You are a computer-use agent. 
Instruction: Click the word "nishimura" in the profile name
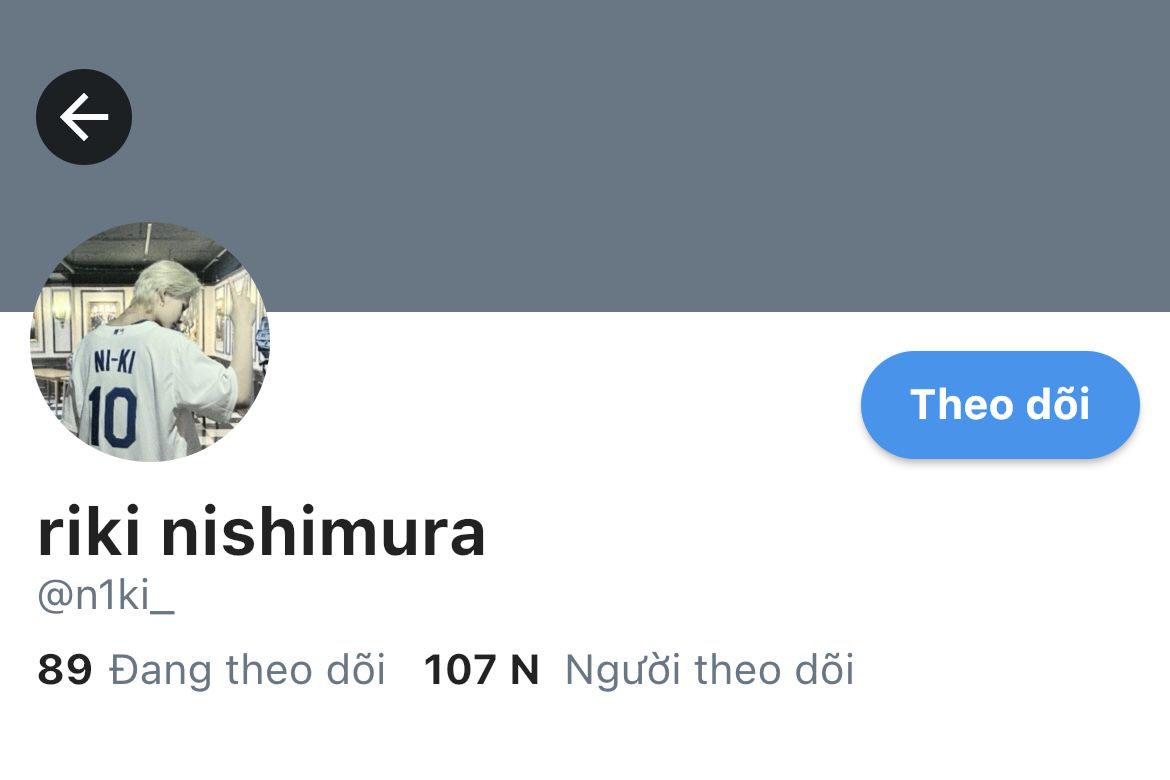pyautogui.click(x=323, y=532)
